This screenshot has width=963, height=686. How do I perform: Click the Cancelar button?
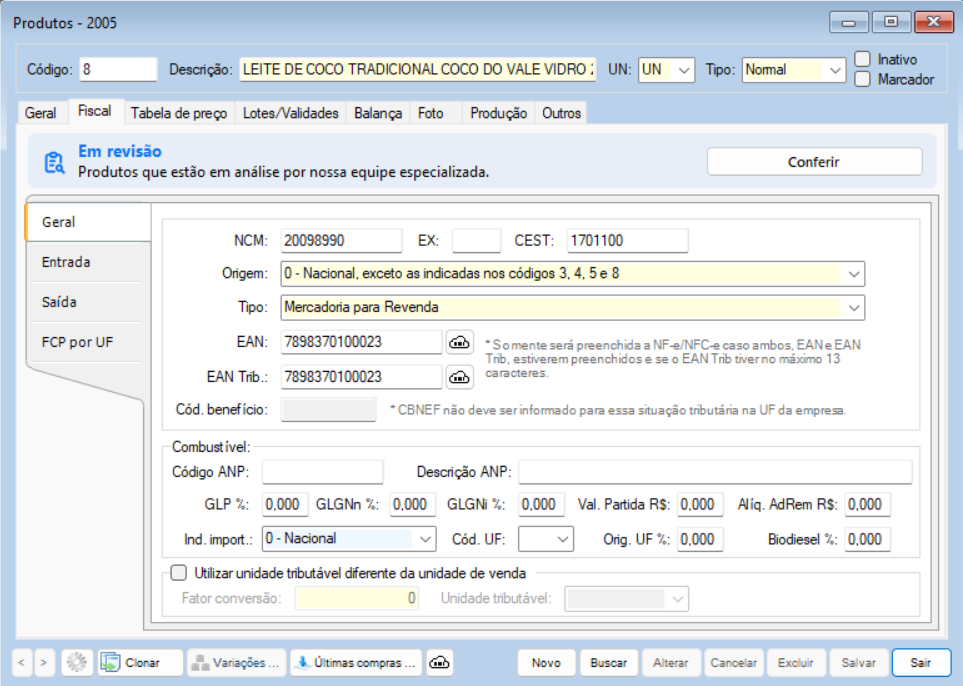point(733,663)
